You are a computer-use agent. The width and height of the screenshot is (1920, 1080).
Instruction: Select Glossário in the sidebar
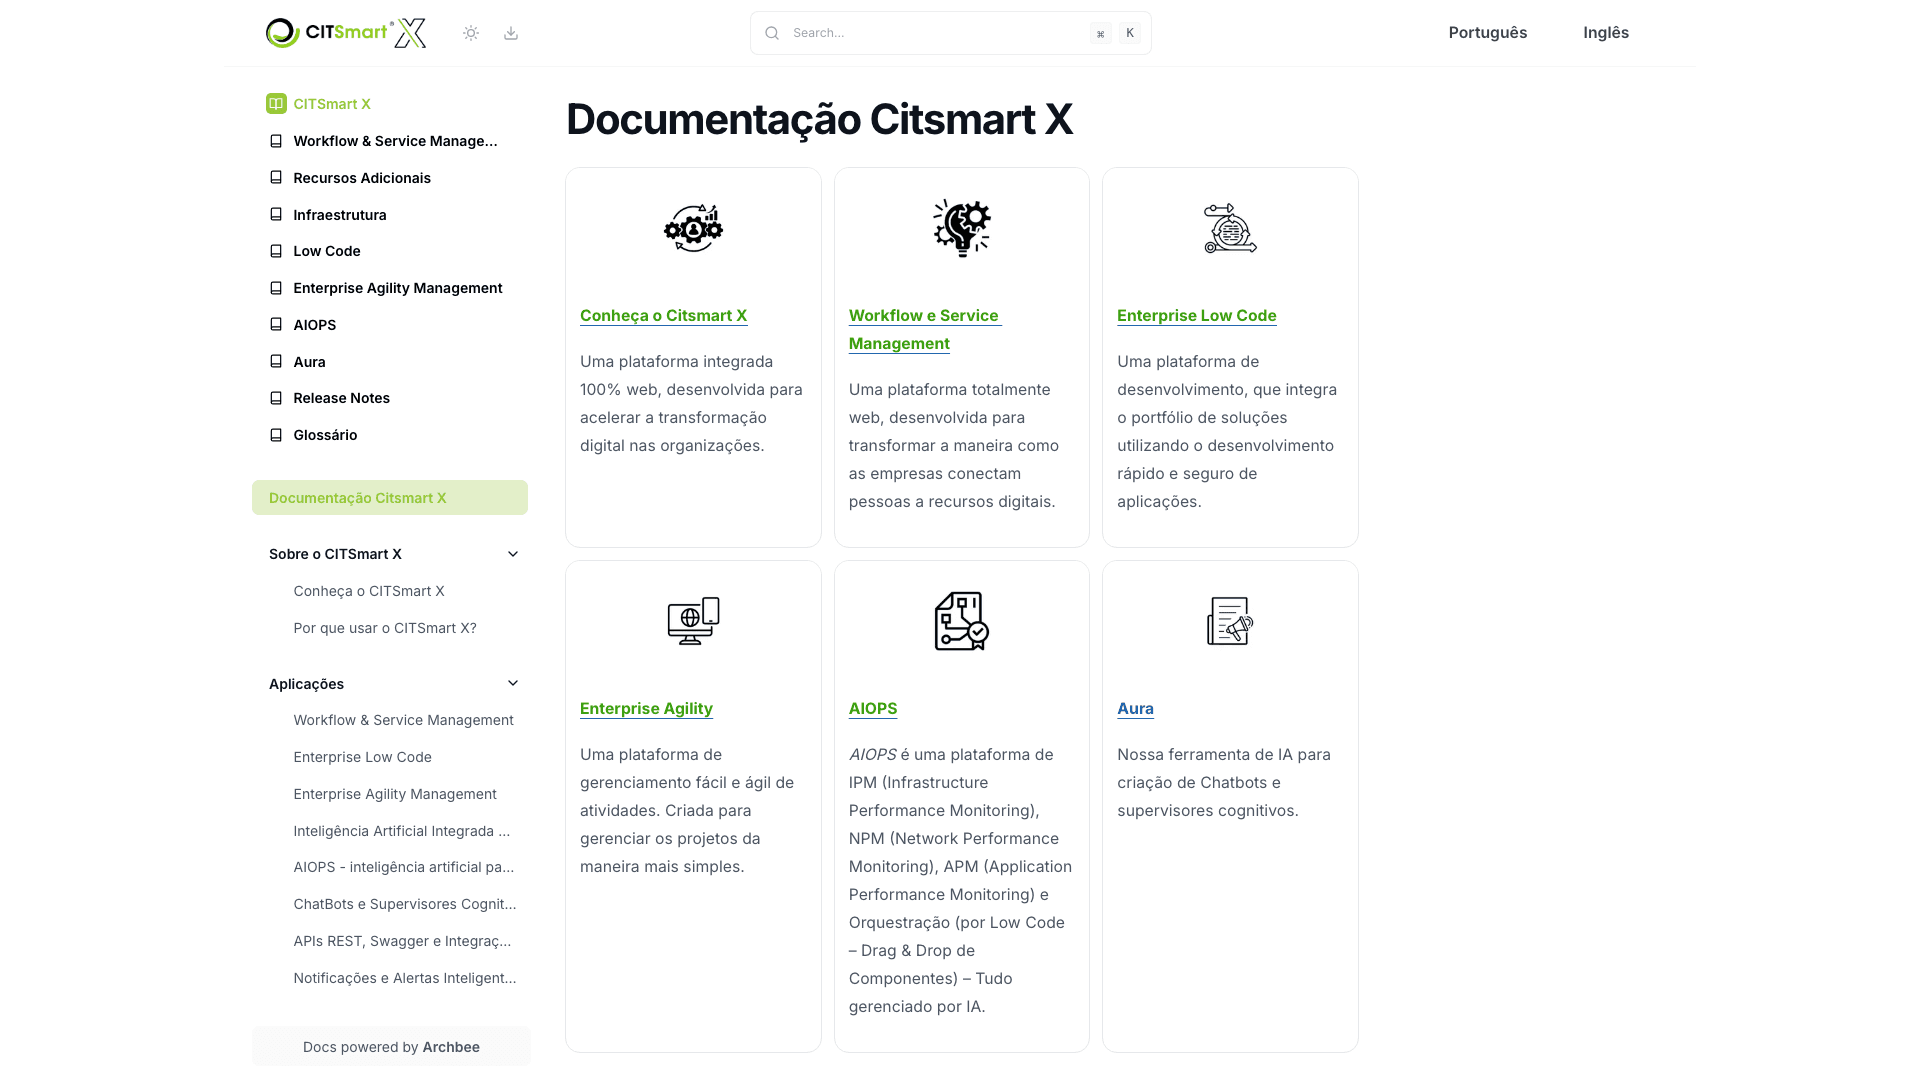pos(325,434)
